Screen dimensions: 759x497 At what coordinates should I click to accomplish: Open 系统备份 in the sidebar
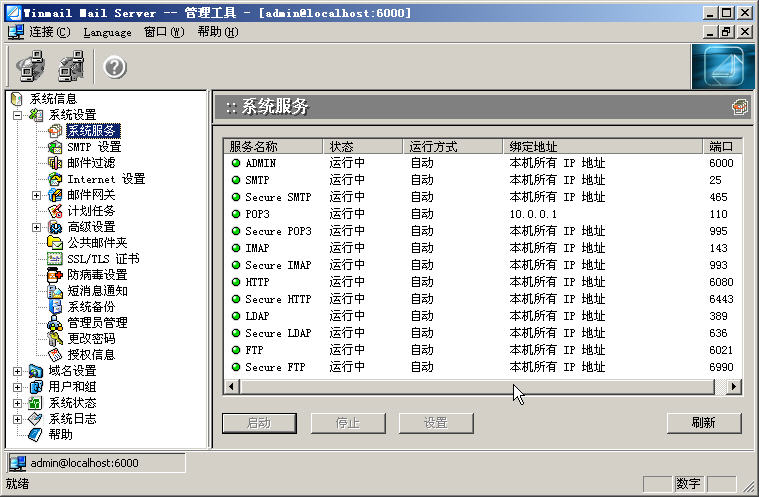(90, 307)
